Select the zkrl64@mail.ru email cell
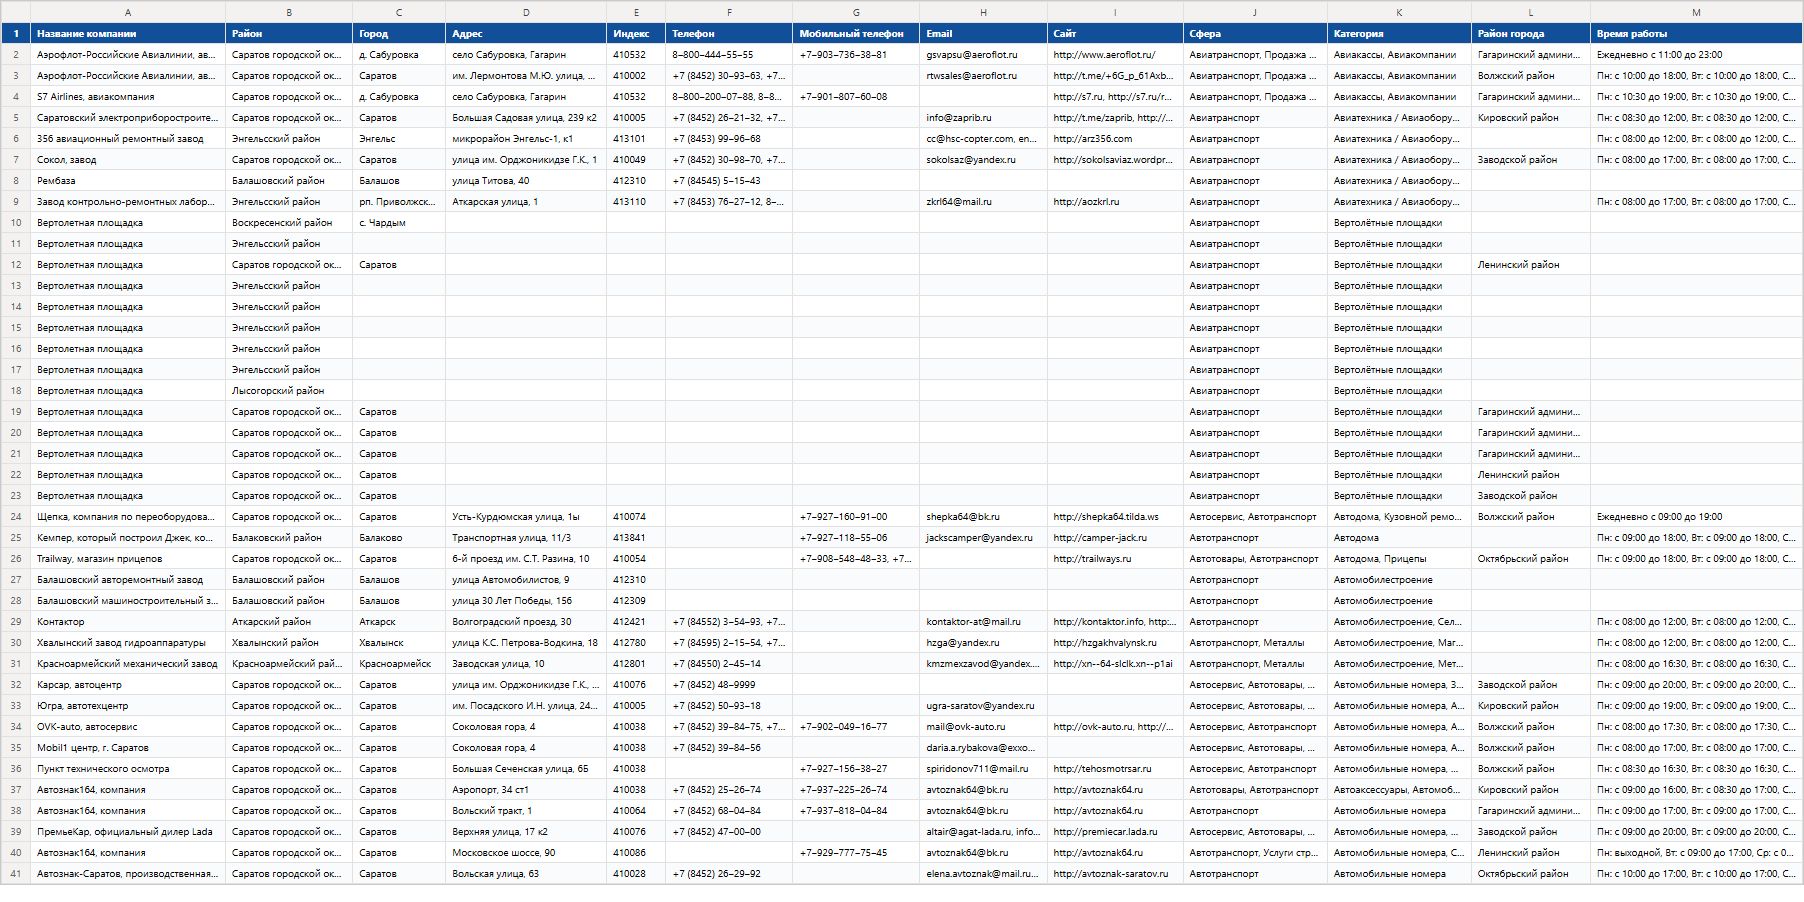Image resolution: width=1804 pixels, height=902 pixels. coord(983,202)
